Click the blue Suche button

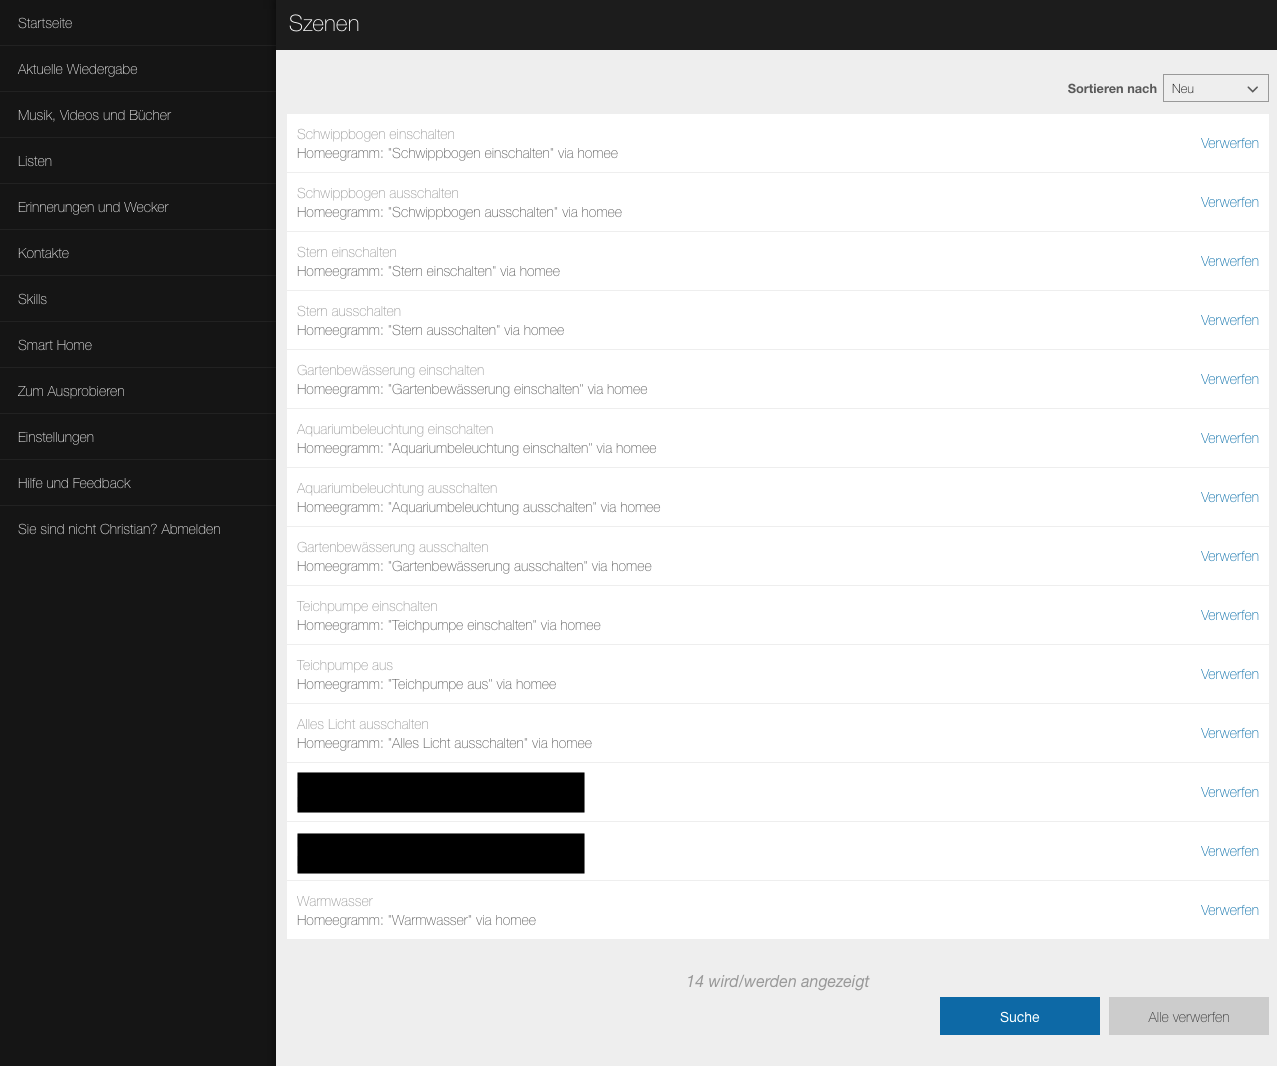tap(1020, 1016)
